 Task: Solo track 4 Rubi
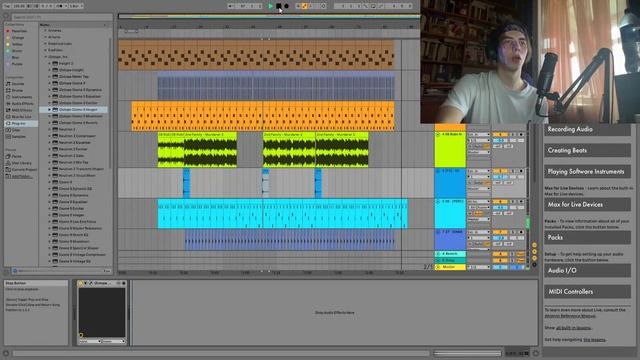click(x=513, y=134)
